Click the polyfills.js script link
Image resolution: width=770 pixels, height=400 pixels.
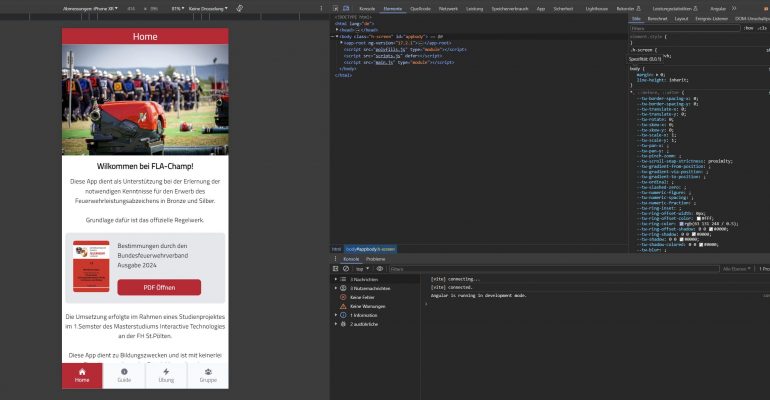[x=390, y=50]
